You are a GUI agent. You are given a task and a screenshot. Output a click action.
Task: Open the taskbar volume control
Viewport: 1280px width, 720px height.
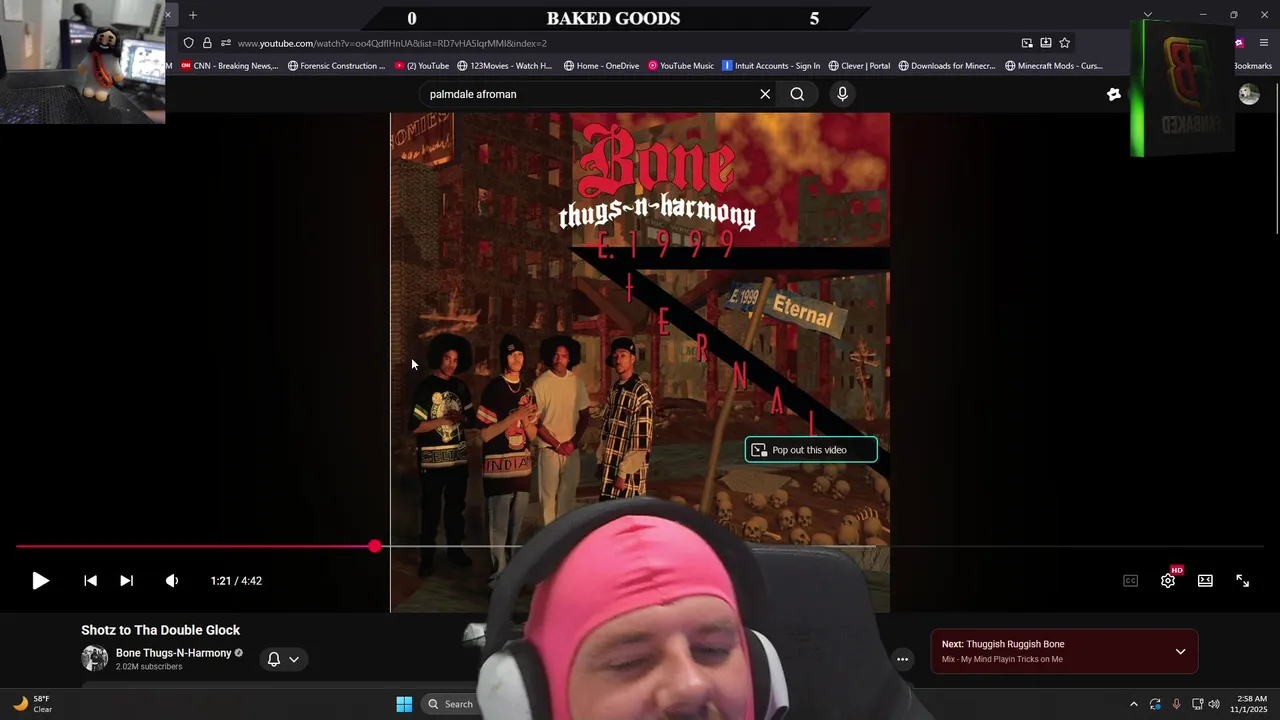coord(1214,704)
